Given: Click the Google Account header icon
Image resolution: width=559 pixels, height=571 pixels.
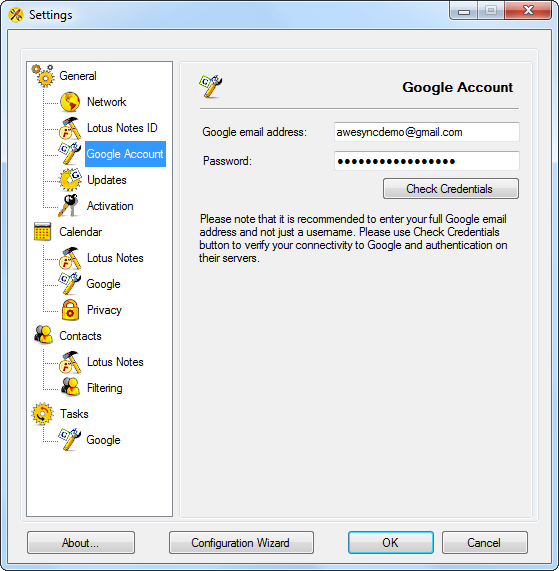Looking at the screenshot, I should click(210, 87).
